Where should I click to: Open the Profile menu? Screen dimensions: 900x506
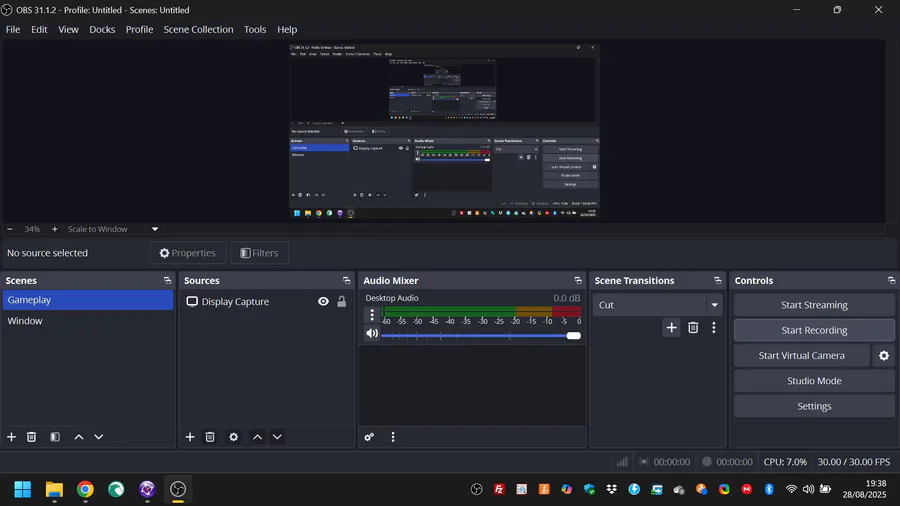(139, 29)
